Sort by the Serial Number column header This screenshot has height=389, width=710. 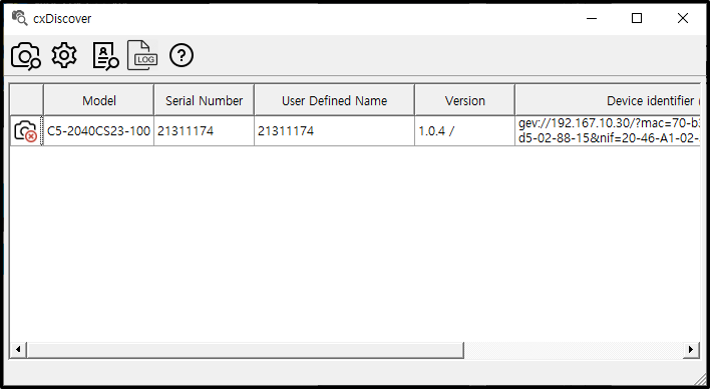point(204,100)
